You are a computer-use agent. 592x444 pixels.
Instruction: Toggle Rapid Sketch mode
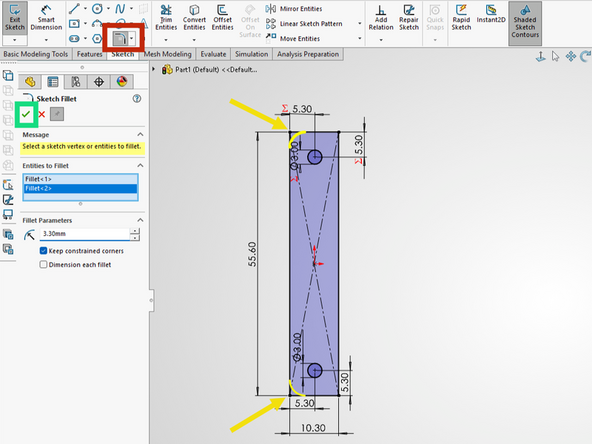pyautogui.click(x=461, y=18)
